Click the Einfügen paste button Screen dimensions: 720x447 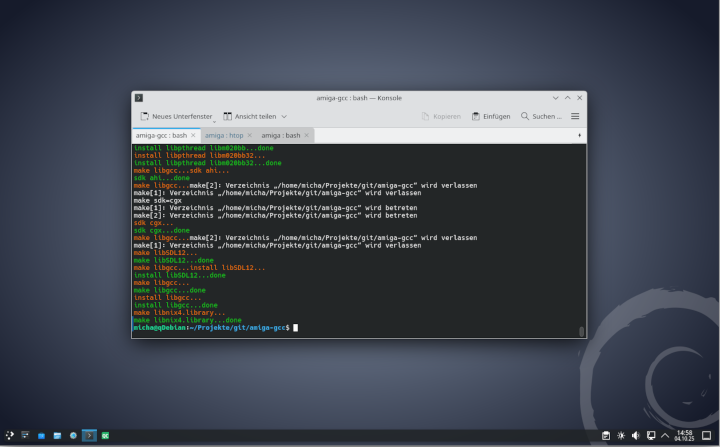pos(491,116)
